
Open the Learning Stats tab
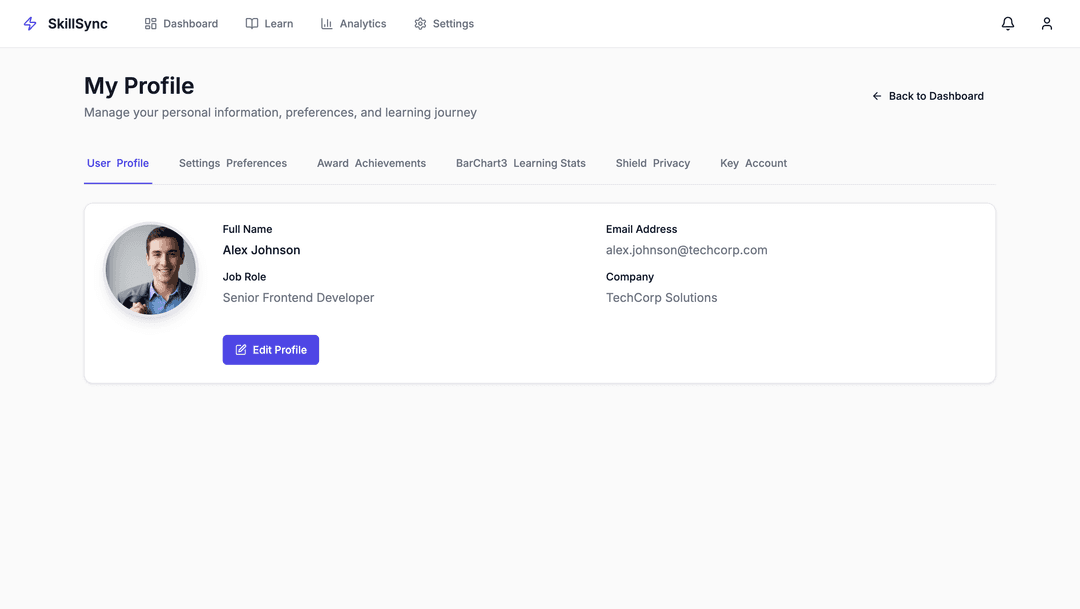pyautogui.click(x=521, y=163)
